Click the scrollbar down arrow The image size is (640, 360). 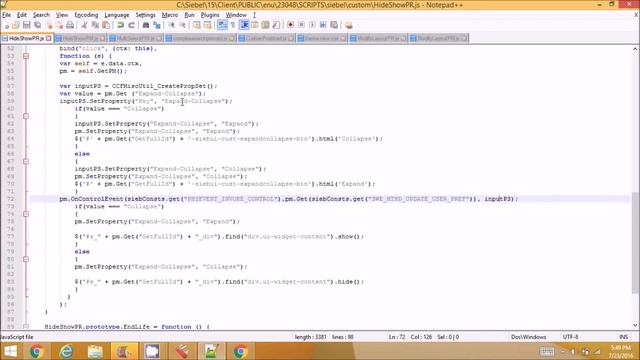pyautogui.click(x=635, y=325)
